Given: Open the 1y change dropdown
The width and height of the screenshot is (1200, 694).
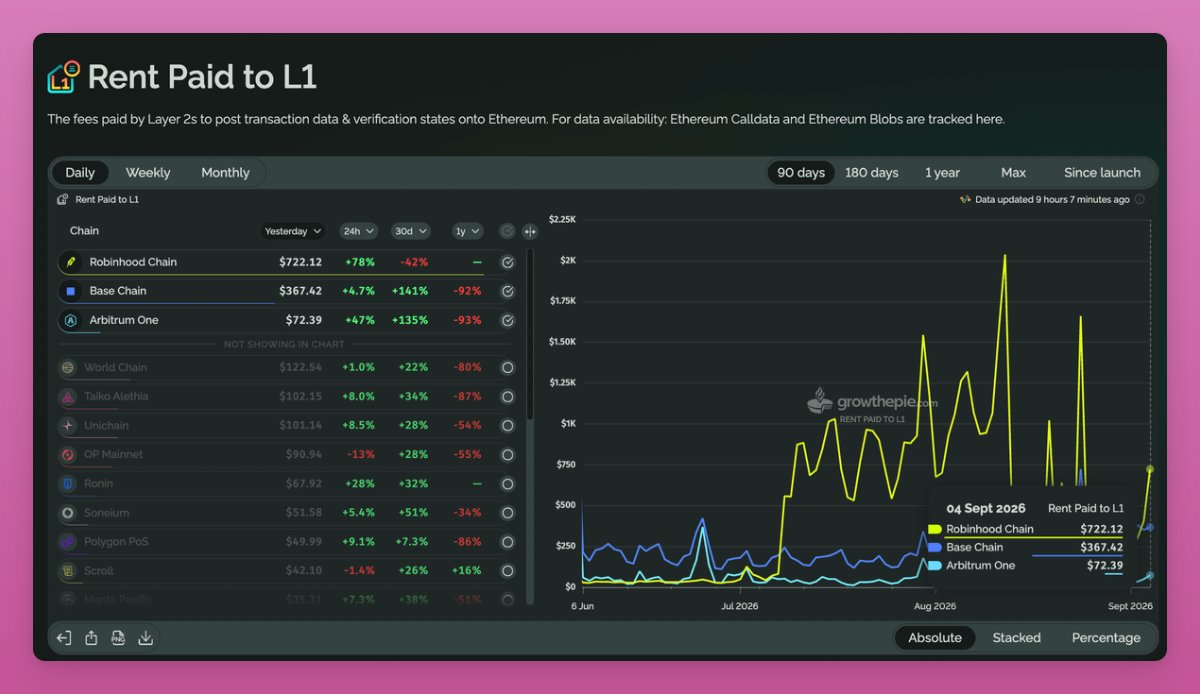Looking at the screenshot, I should [x=467, y=231].
